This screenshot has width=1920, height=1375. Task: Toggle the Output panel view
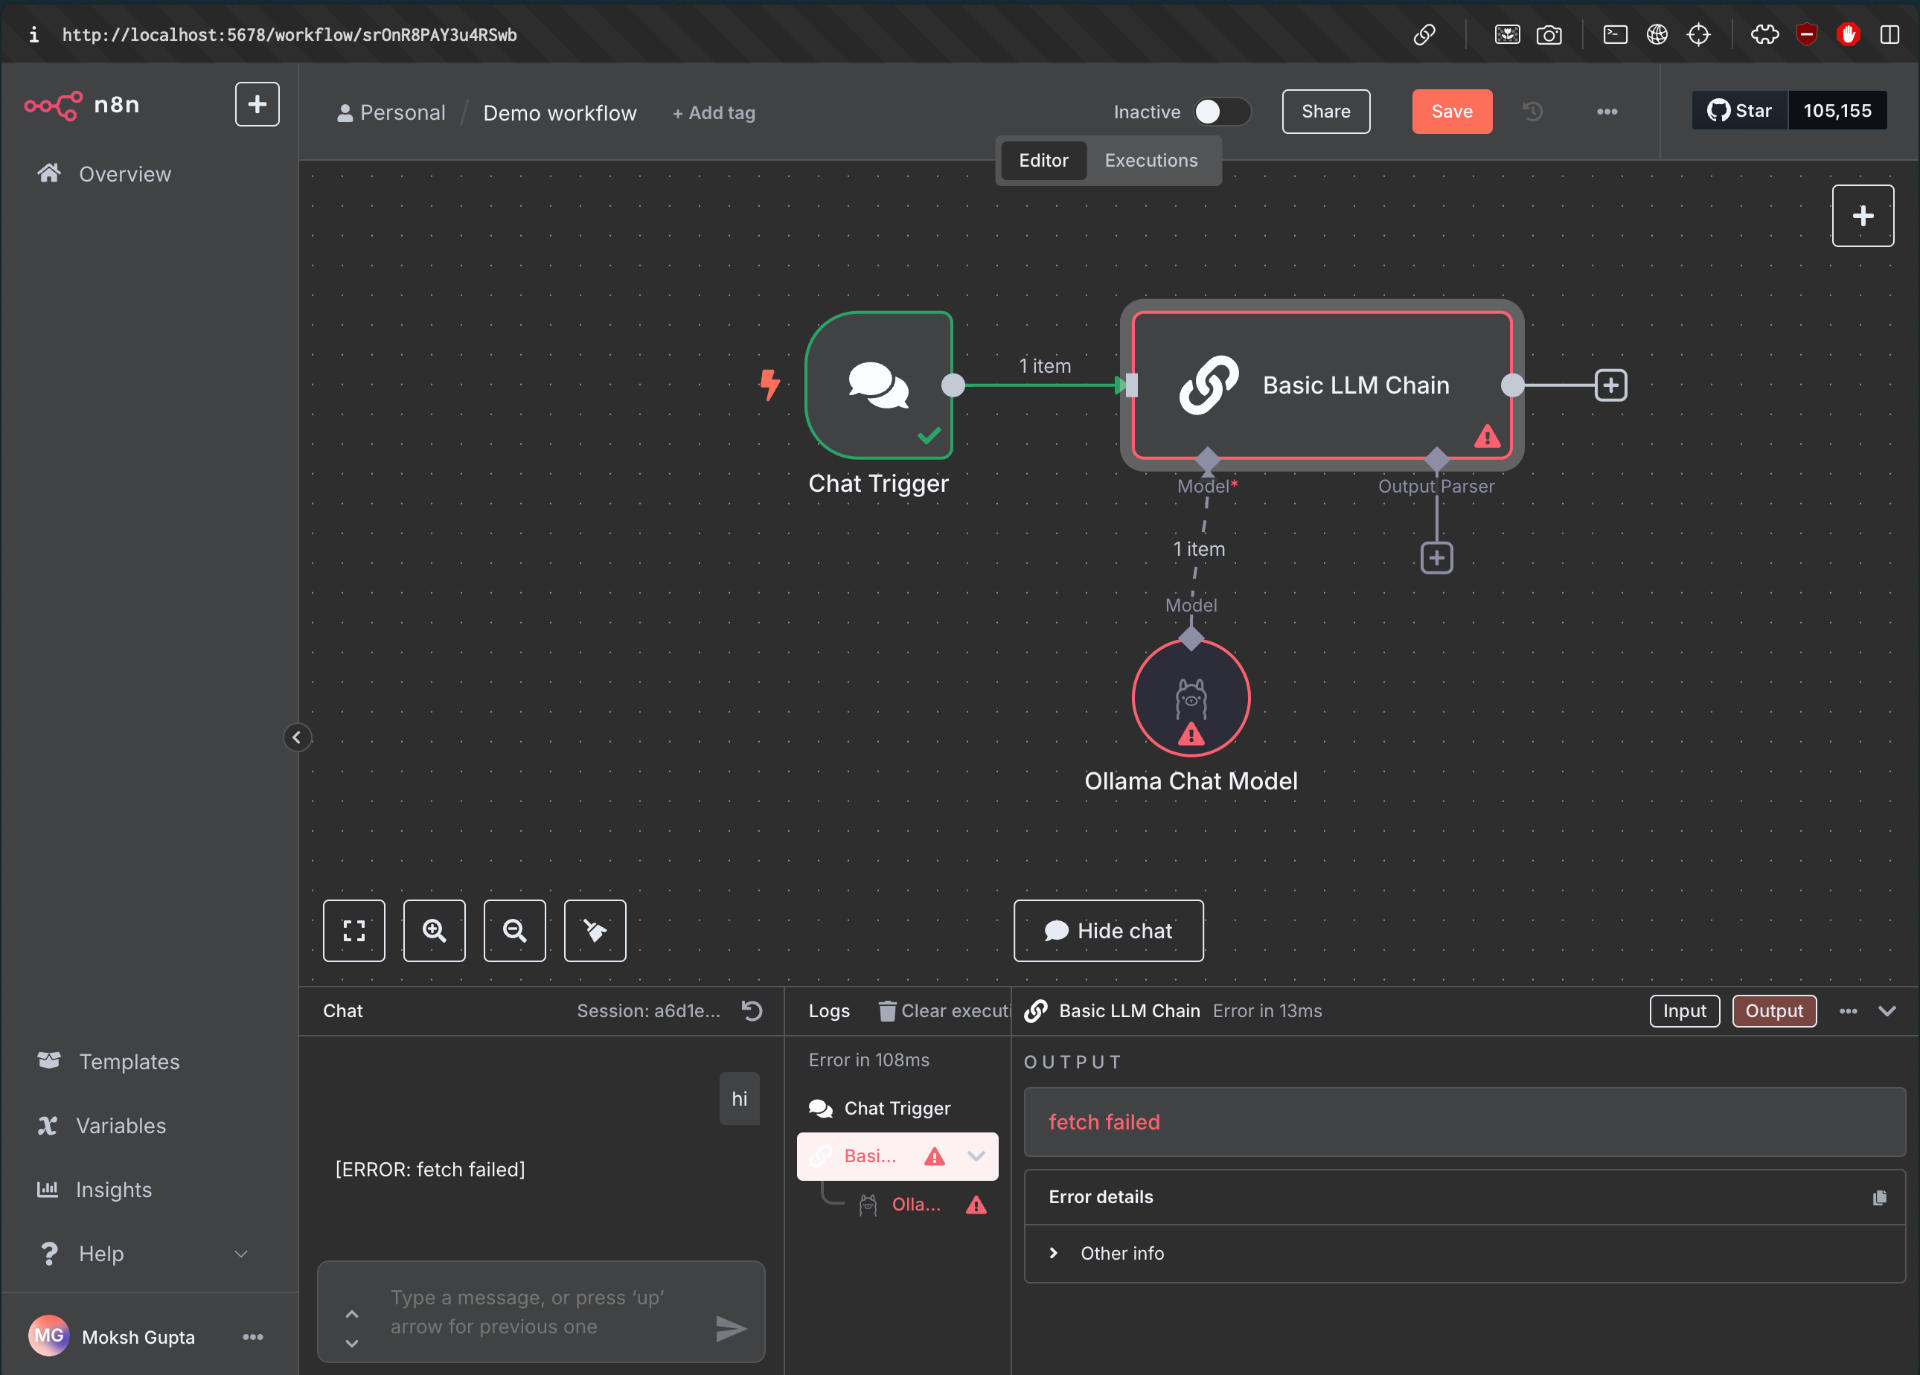[x=1774, y=1011]
